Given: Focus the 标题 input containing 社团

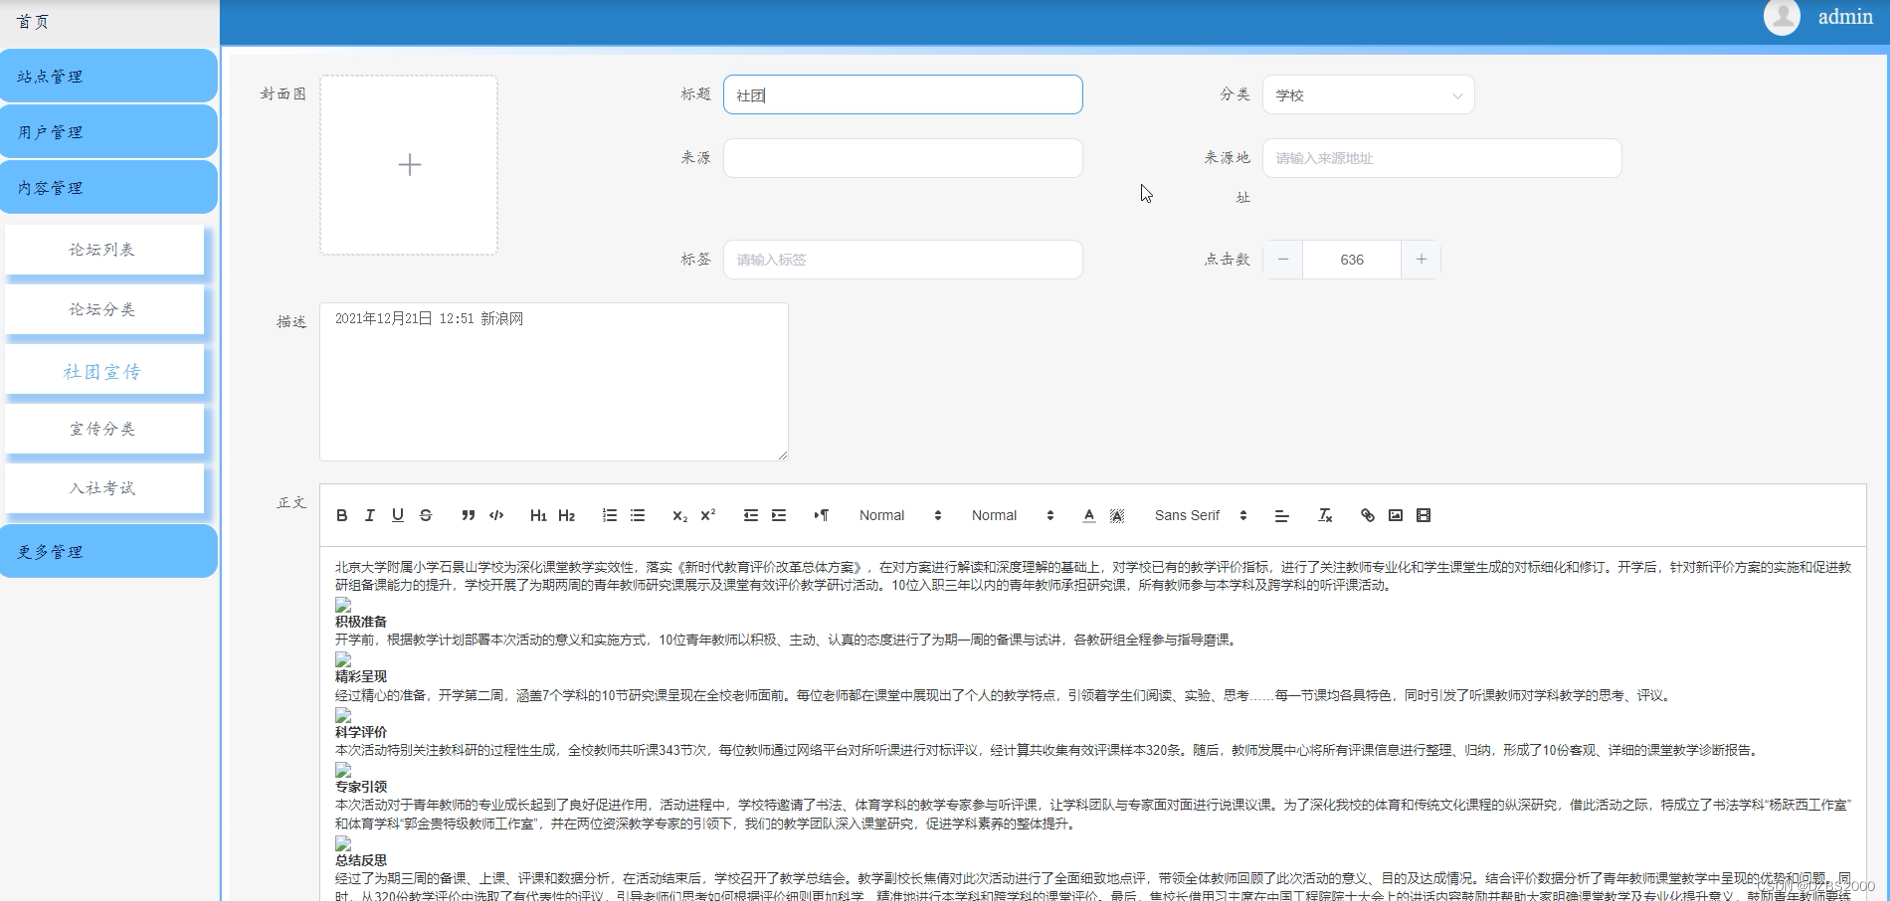Looking at the screenshot, I should [903, 95].
